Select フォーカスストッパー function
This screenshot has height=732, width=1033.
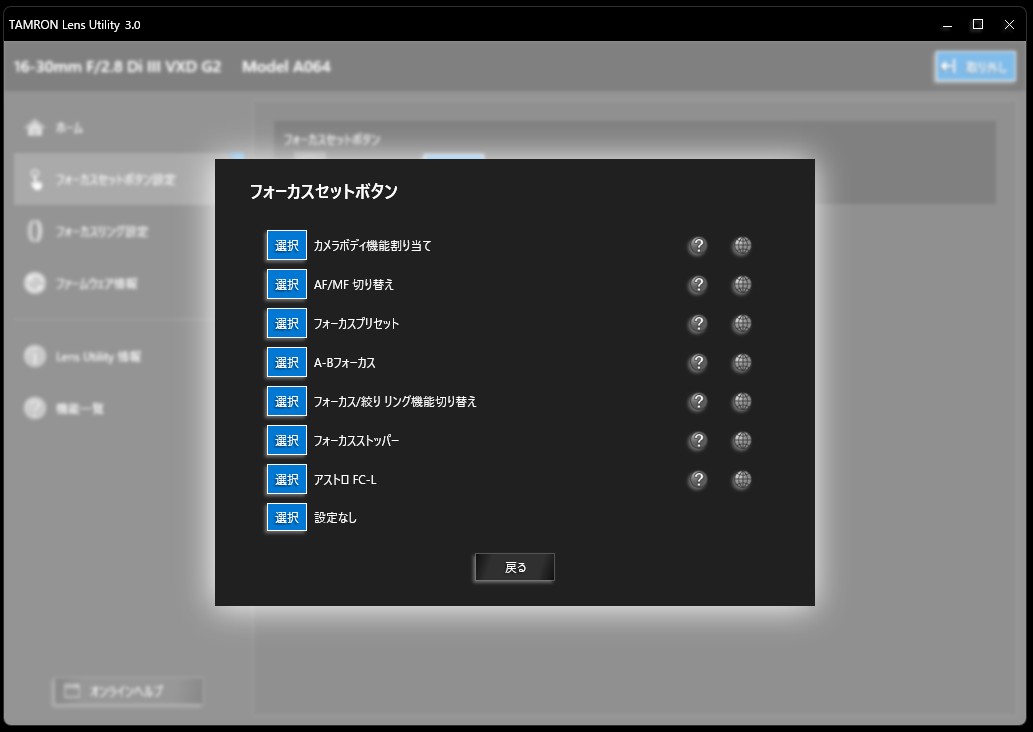(287, 441)
